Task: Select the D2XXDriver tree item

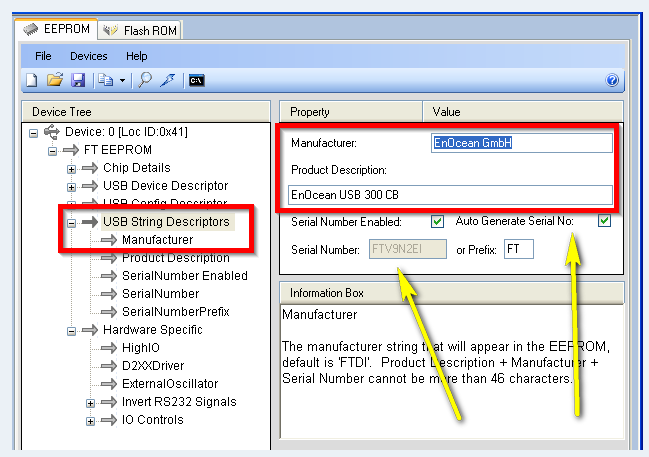Action: 153,366
